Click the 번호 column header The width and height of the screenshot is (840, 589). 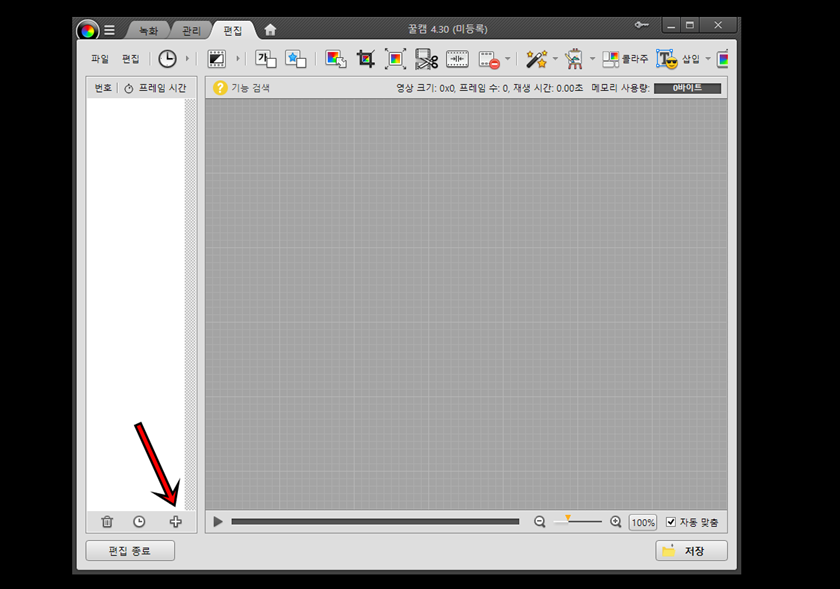tap(103, 88)
